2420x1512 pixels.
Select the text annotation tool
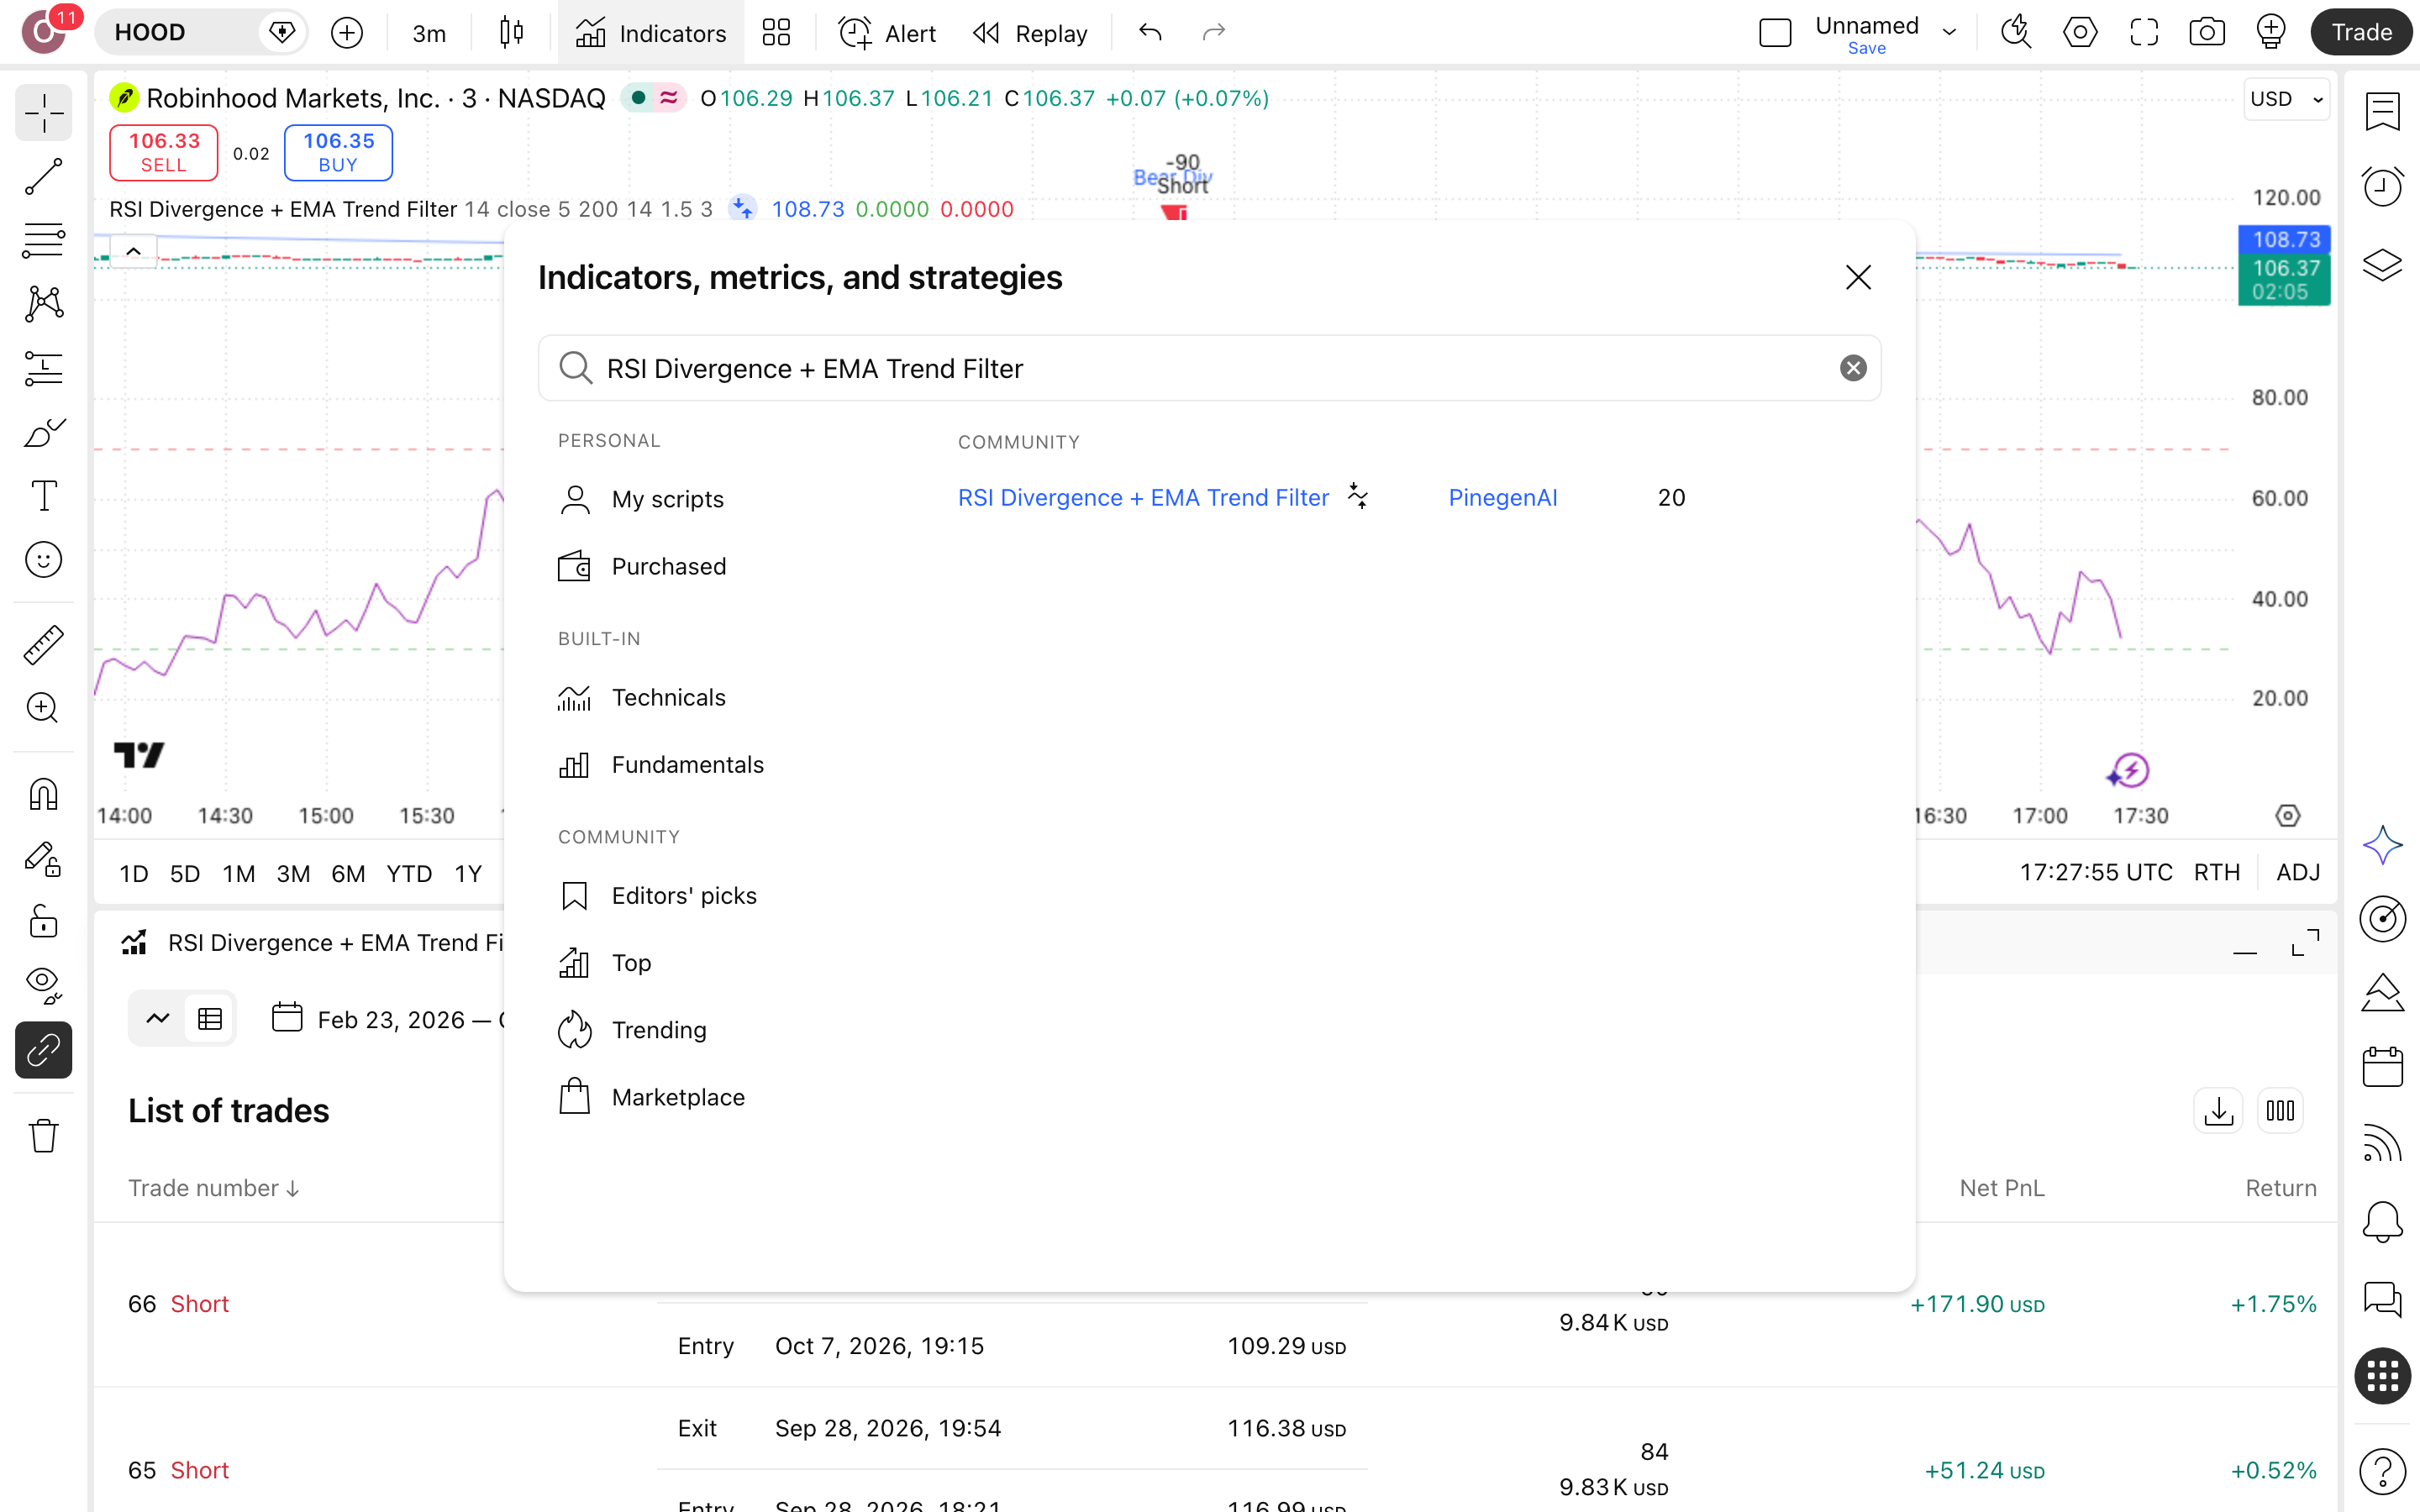[43, 496]
